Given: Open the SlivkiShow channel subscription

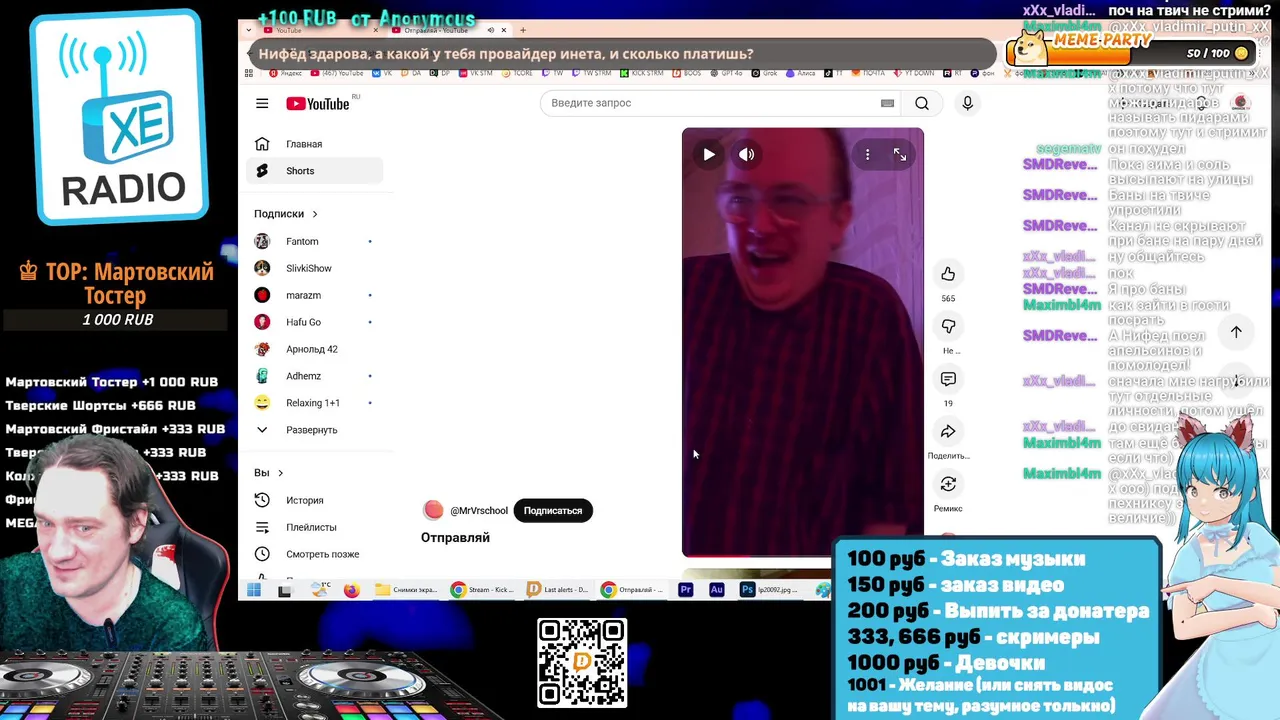Looking at the screenshot, I should pos(314,268).
